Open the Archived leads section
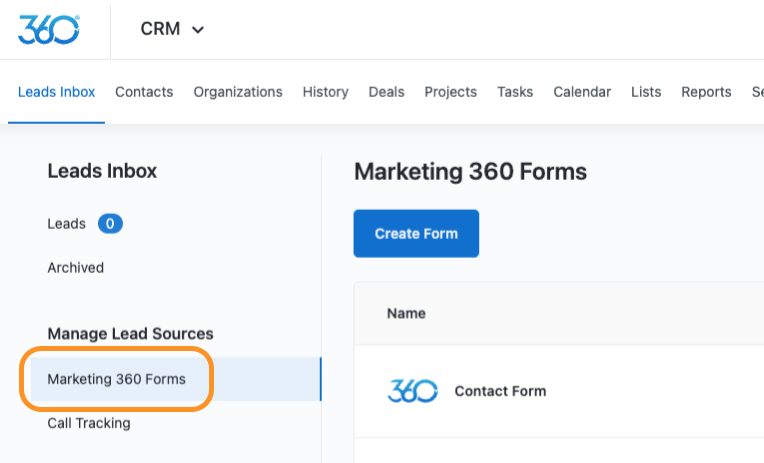Image resolution: width=764 pixels, height=463 pixels. (75, 268)
